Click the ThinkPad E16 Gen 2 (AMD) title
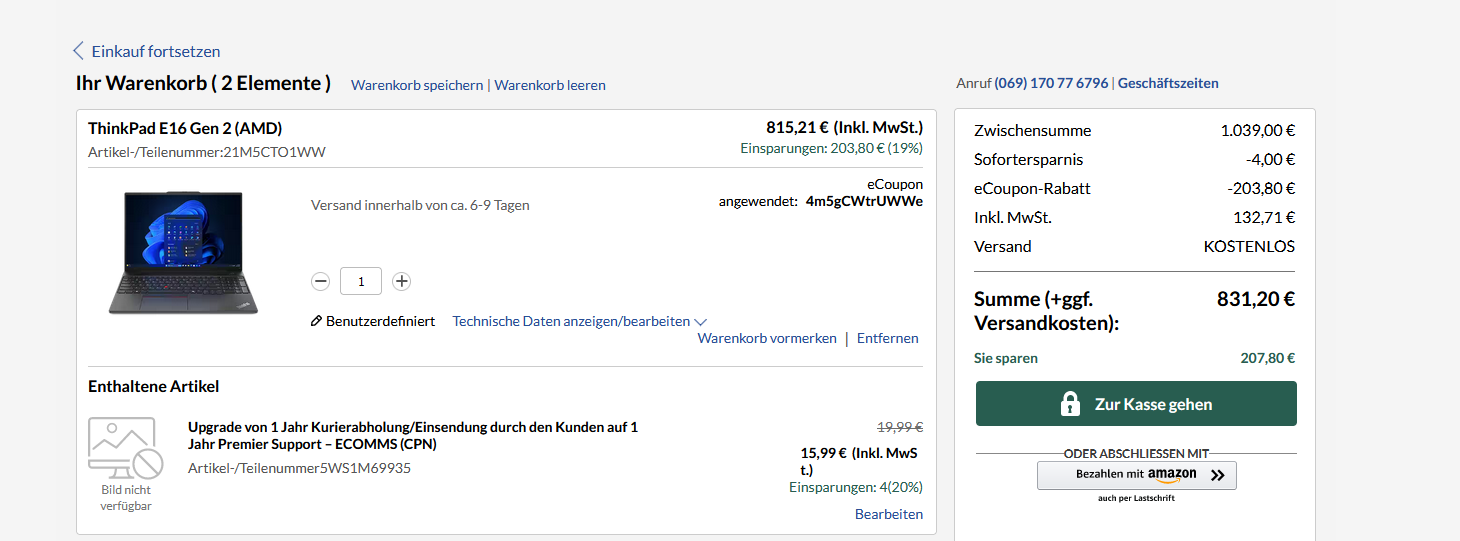Viewport: 1460px width, 541px height. tap(185, 128)
